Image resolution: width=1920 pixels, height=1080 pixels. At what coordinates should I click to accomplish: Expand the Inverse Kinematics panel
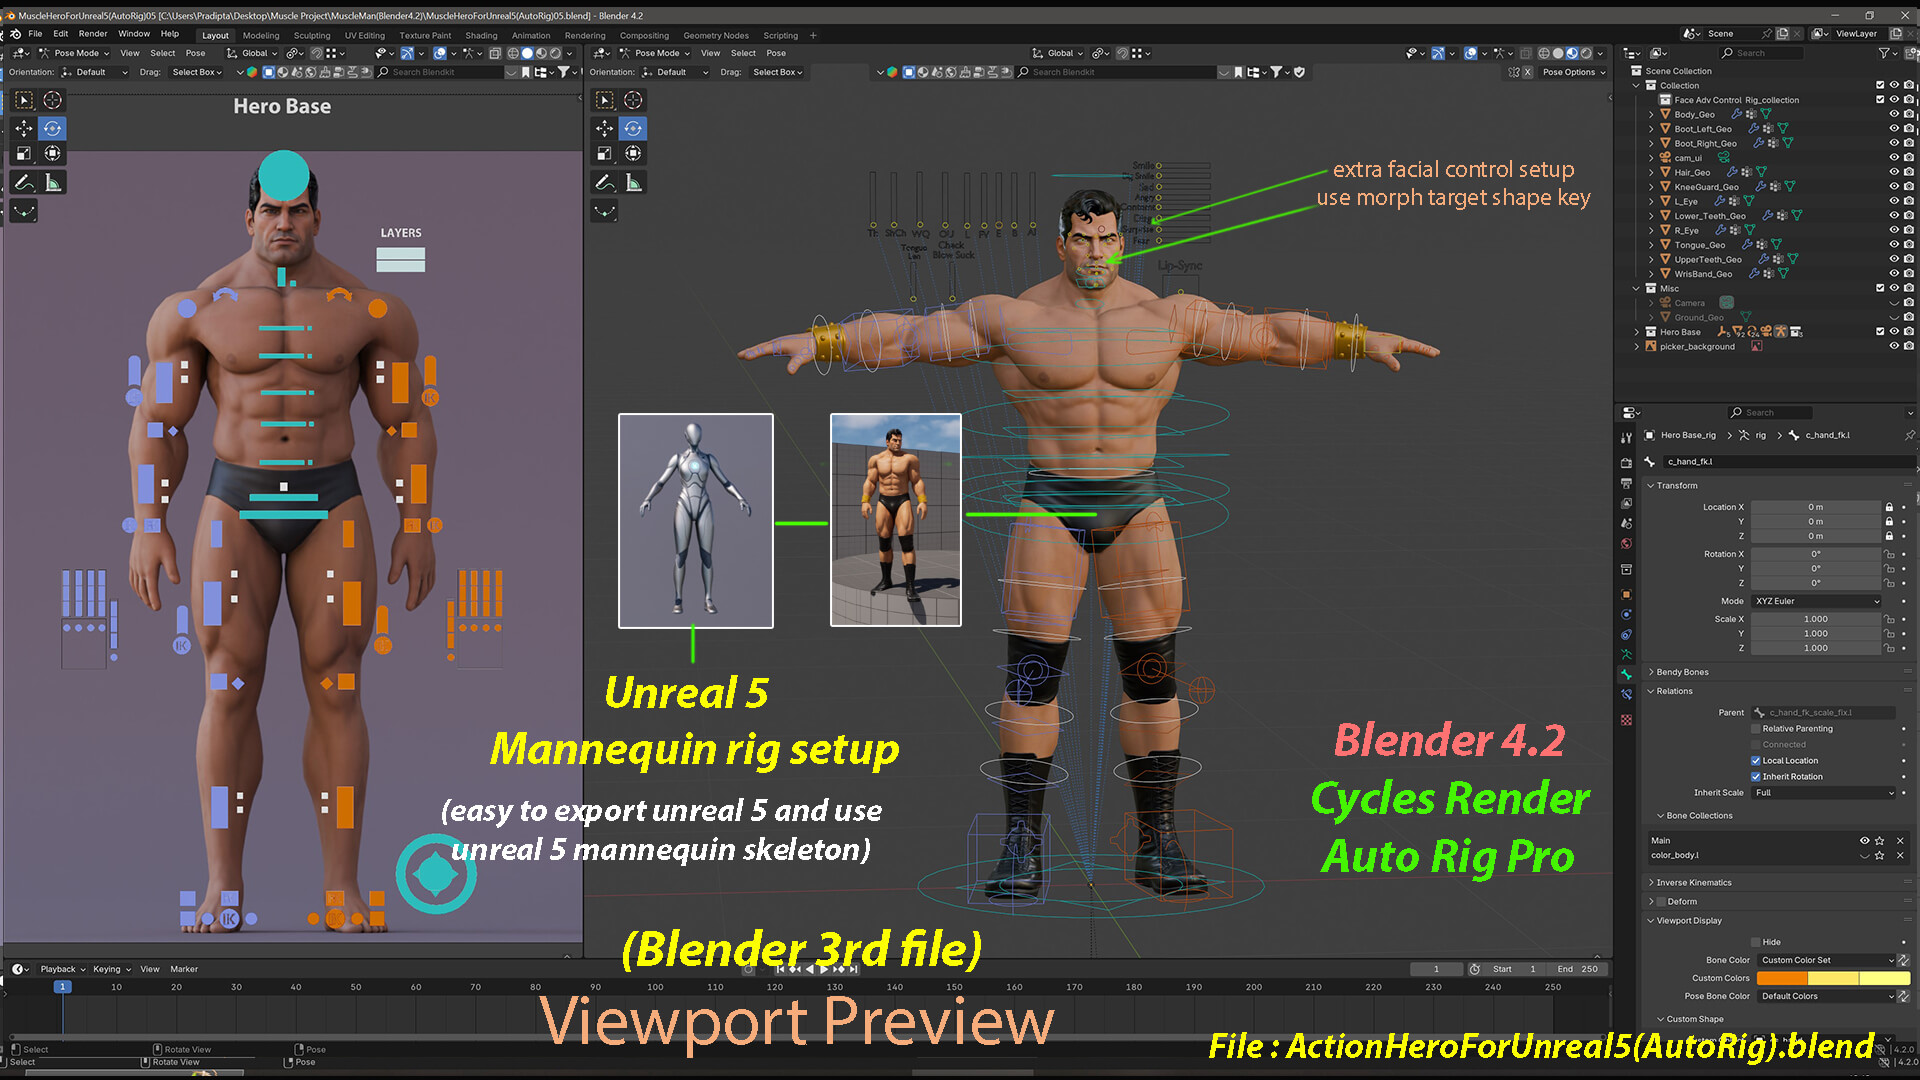(1693, 882)
